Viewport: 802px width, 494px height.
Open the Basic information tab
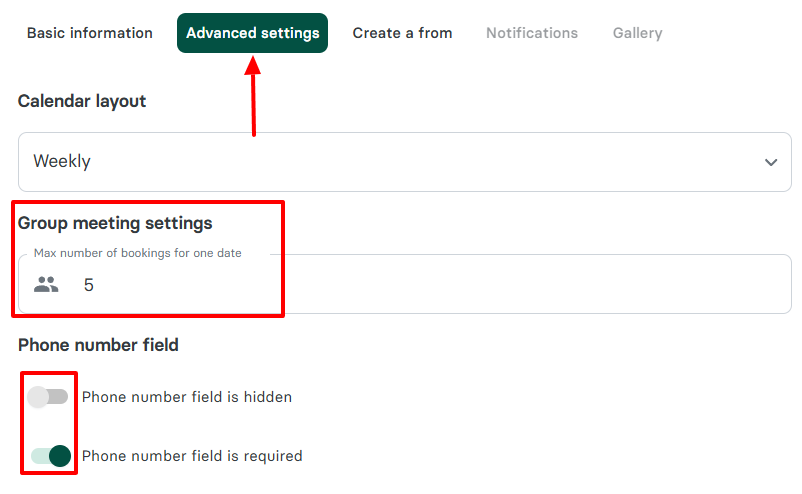tap(90, 33)
